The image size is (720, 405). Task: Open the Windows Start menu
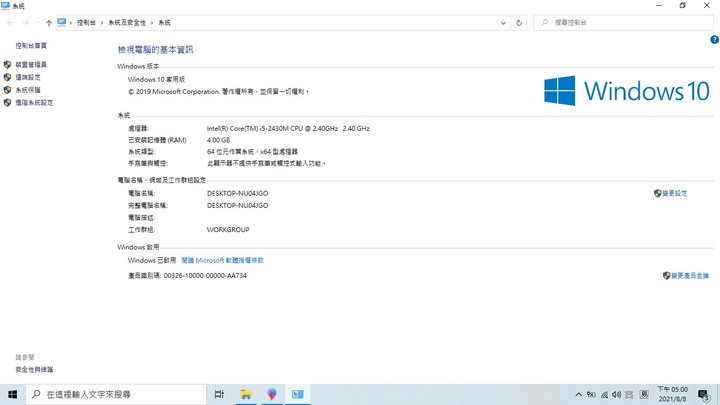click(x=12, y=394)
